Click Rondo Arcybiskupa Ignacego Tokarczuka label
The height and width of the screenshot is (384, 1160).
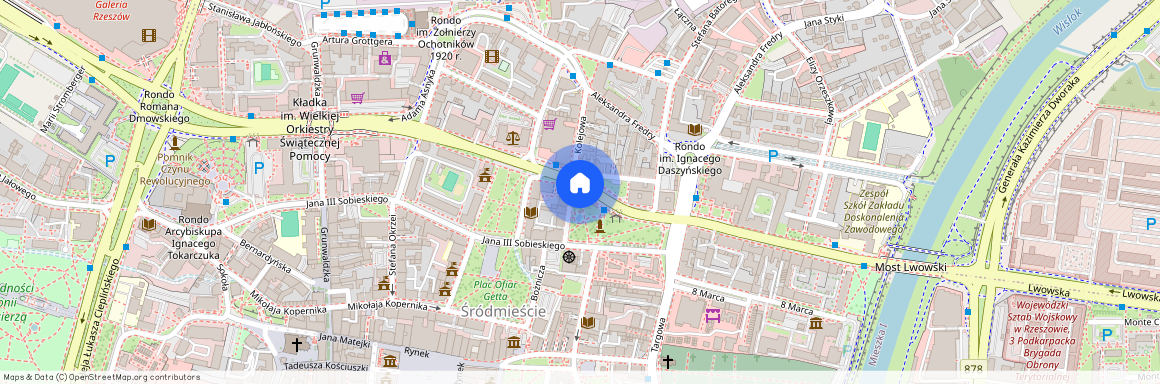pyautogui.click(x=193, y=237)
